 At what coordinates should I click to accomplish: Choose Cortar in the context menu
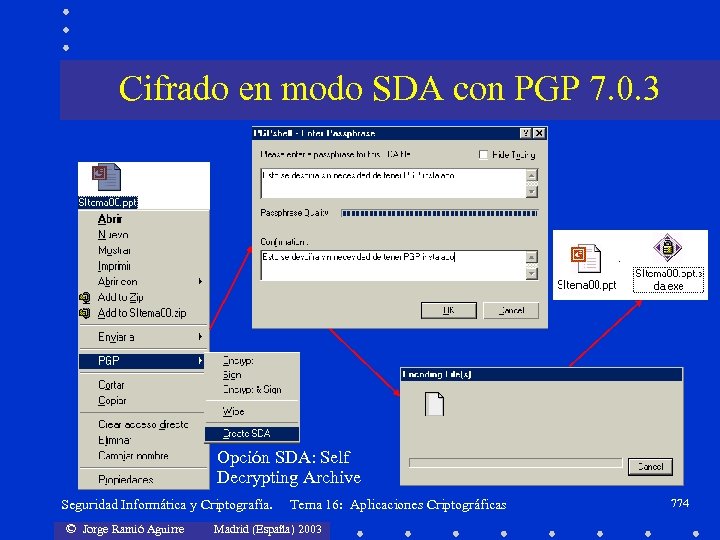click(111, 384)
